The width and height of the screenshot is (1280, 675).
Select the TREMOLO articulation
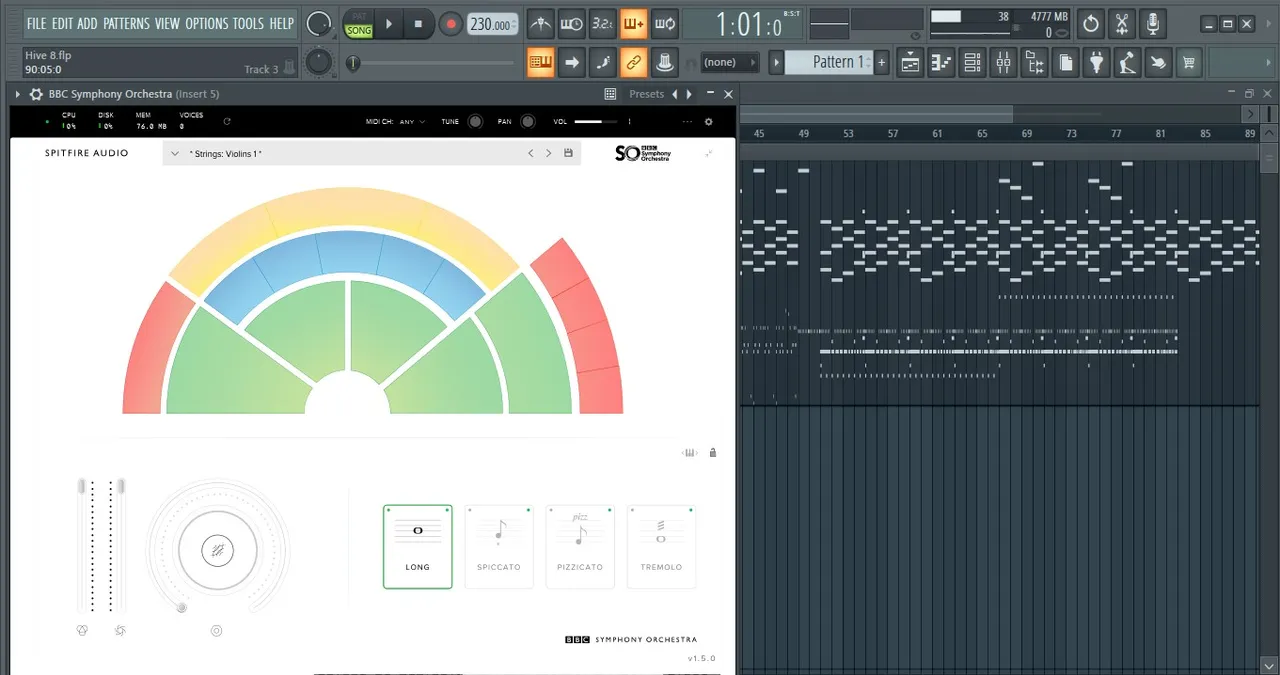[x=661, y=547]
